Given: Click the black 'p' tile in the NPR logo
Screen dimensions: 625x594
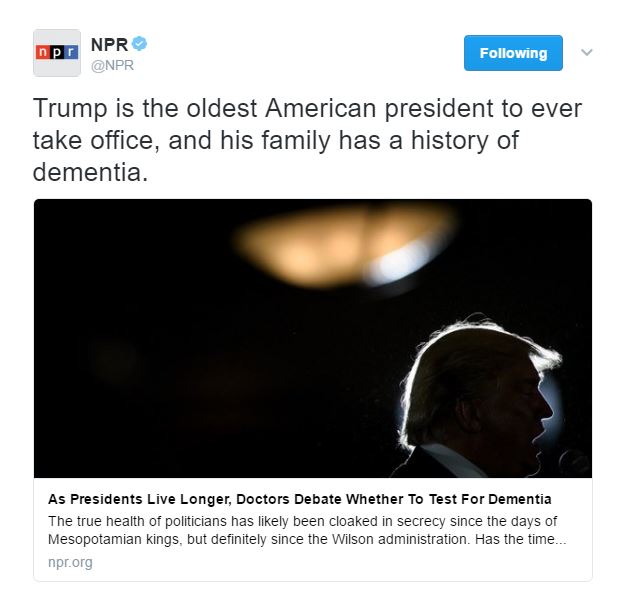Looking at the screenshot, I should click(x=57, y=52).
